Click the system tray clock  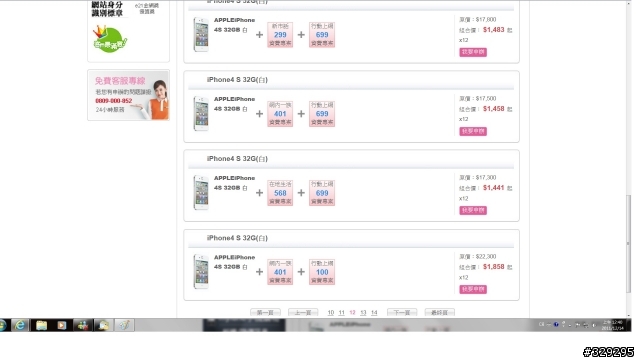pos(614,325)
